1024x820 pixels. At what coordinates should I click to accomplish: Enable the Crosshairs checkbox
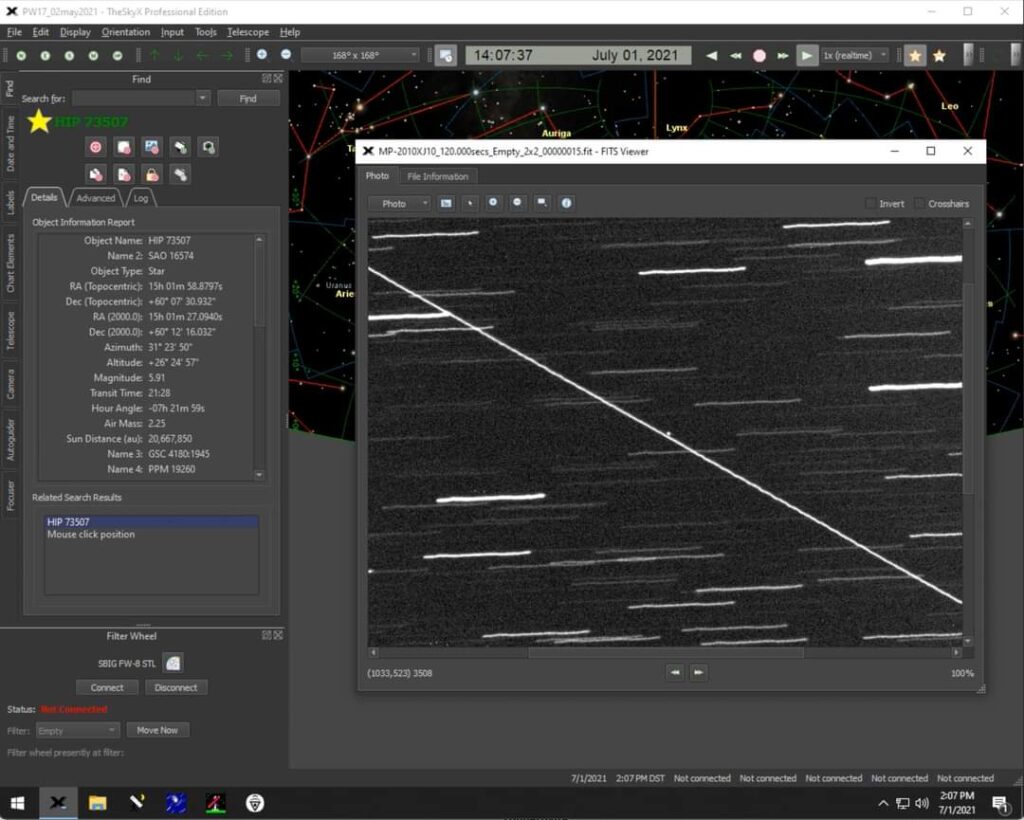(x=919, y=204)
